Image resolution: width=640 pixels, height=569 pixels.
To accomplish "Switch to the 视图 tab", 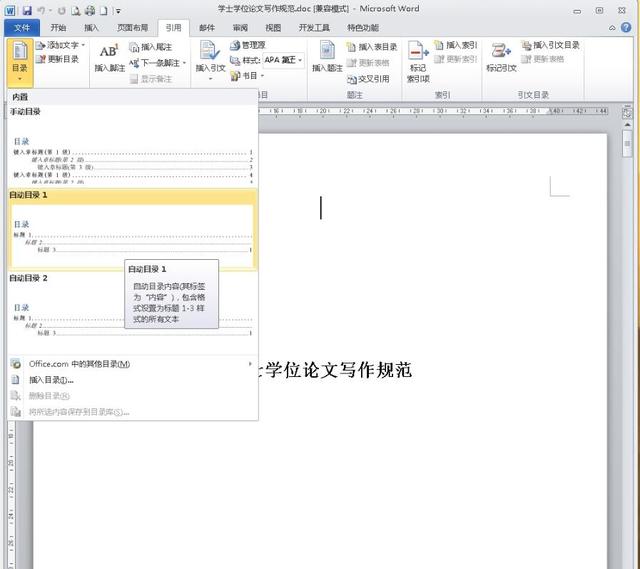I will tap(273, 28).
